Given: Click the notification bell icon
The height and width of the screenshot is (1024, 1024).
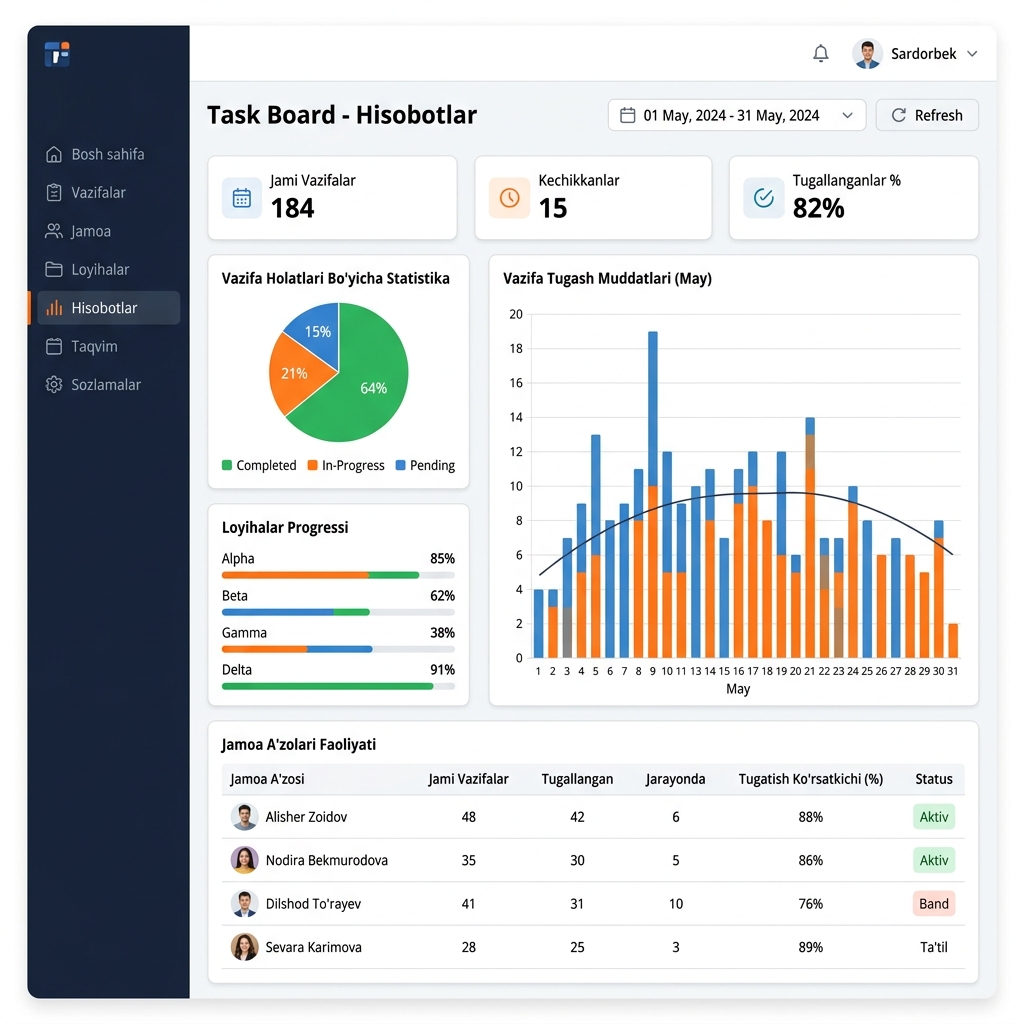Looking at the screenshot, I should (x=821, y=54).
